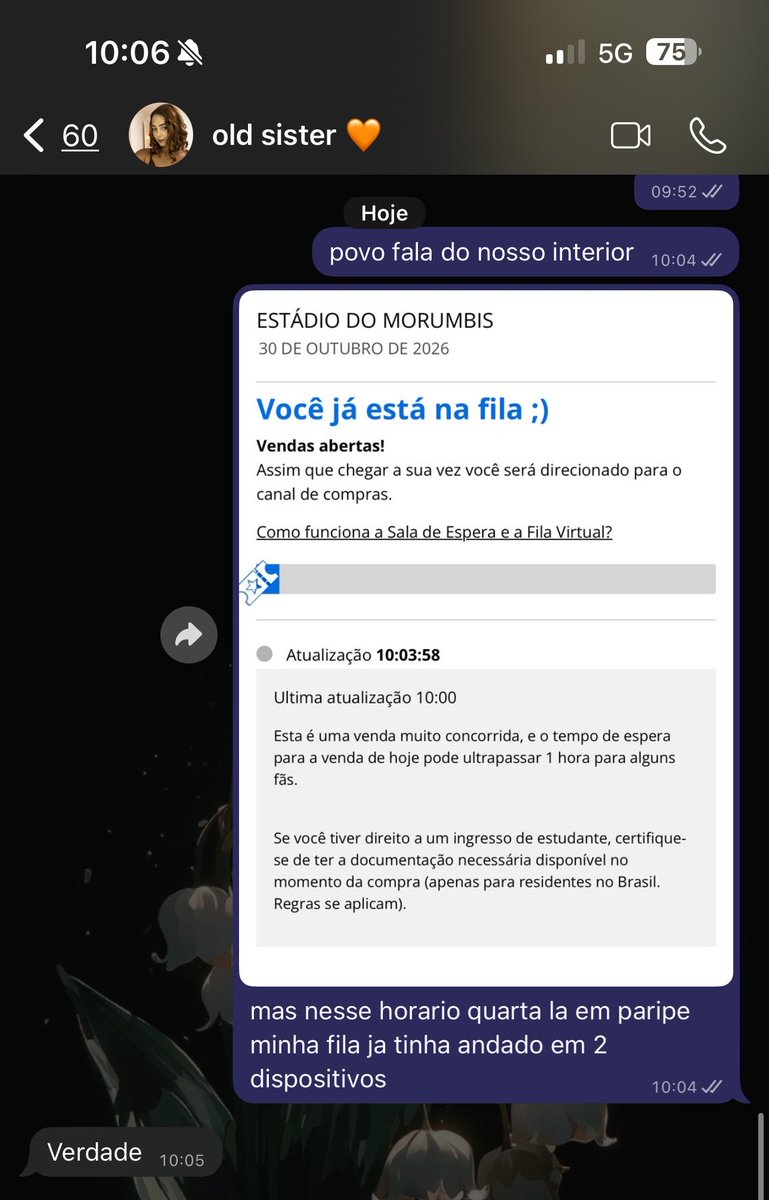Start a voice call
This screenshot has width=769, height=1200.
pos(708,136)
